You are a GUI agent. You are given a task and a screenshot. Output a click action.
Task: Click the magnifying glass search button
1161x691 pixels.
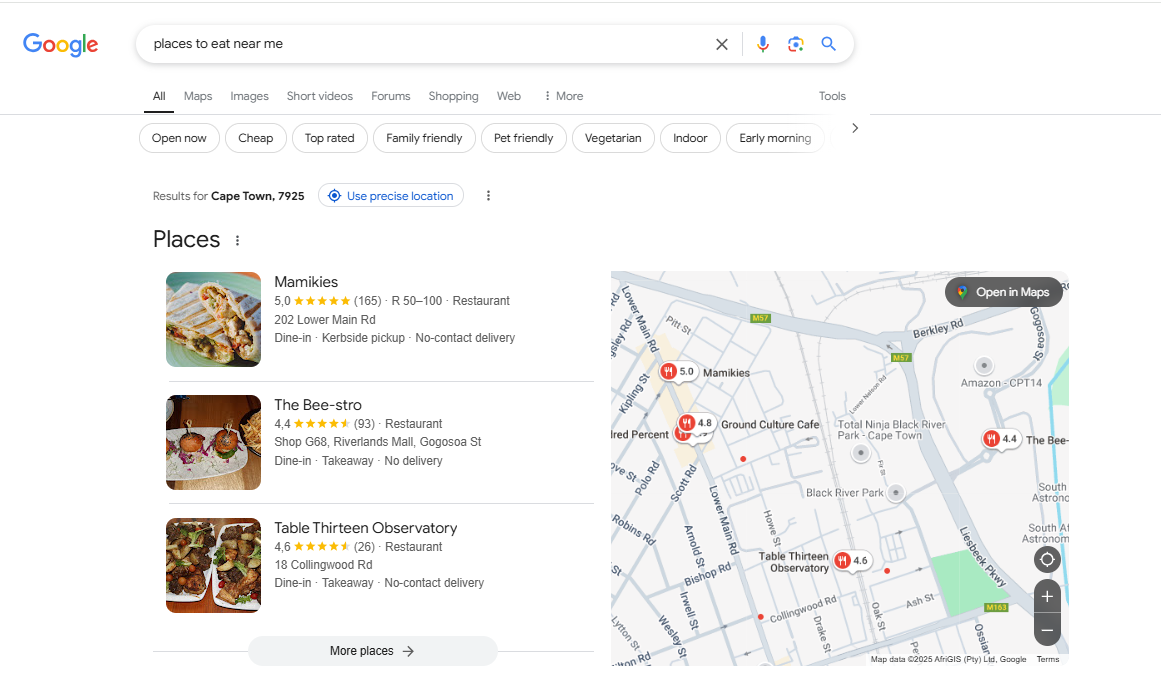[829, 44]
